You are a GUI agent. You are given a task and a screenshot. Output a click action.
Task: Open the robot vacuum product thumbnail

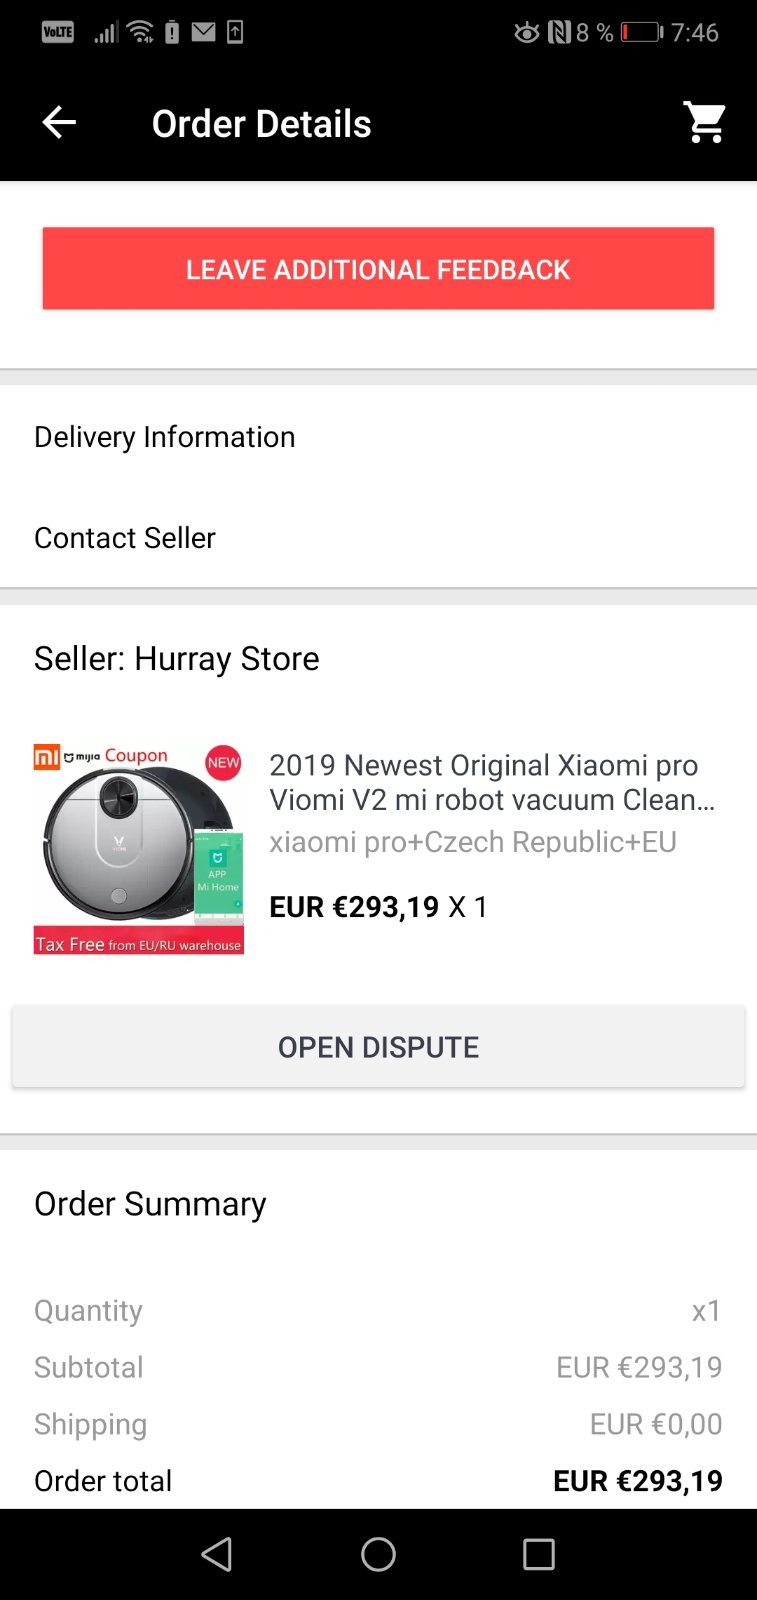(x=139, y=849)
